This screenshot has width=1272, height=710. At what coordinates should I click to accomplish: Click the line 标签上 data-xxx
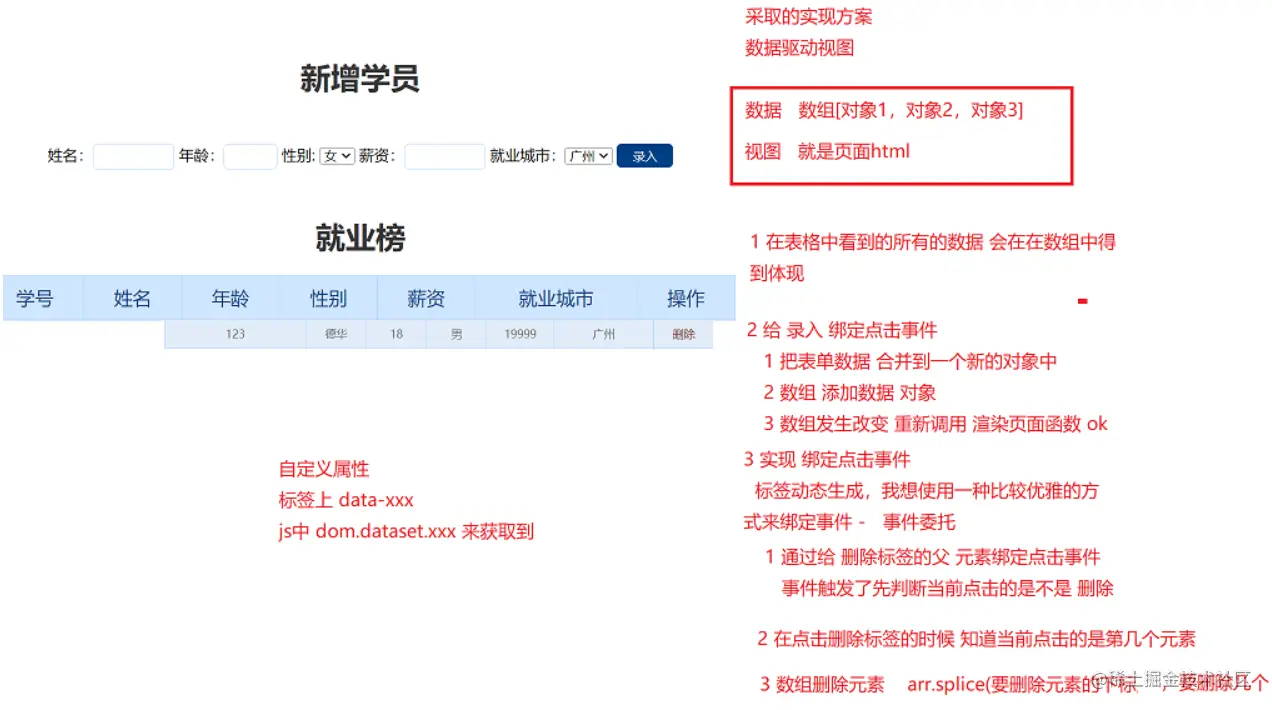tap(346, 500)
